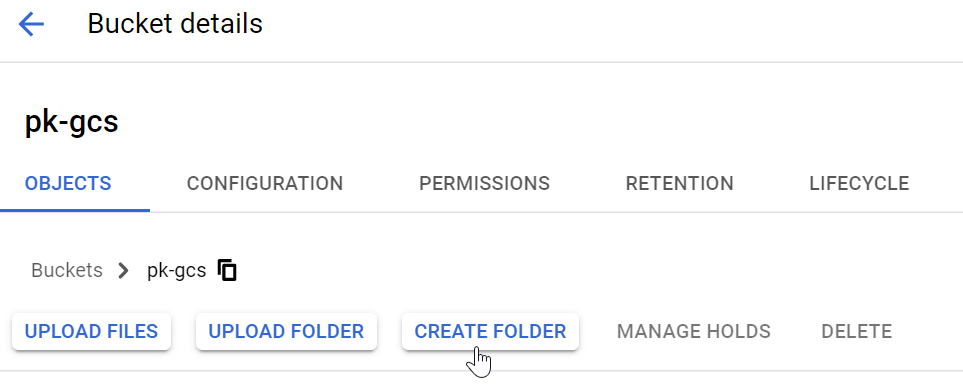Click the pk-gcs breadcrumb item

point(177,270)
